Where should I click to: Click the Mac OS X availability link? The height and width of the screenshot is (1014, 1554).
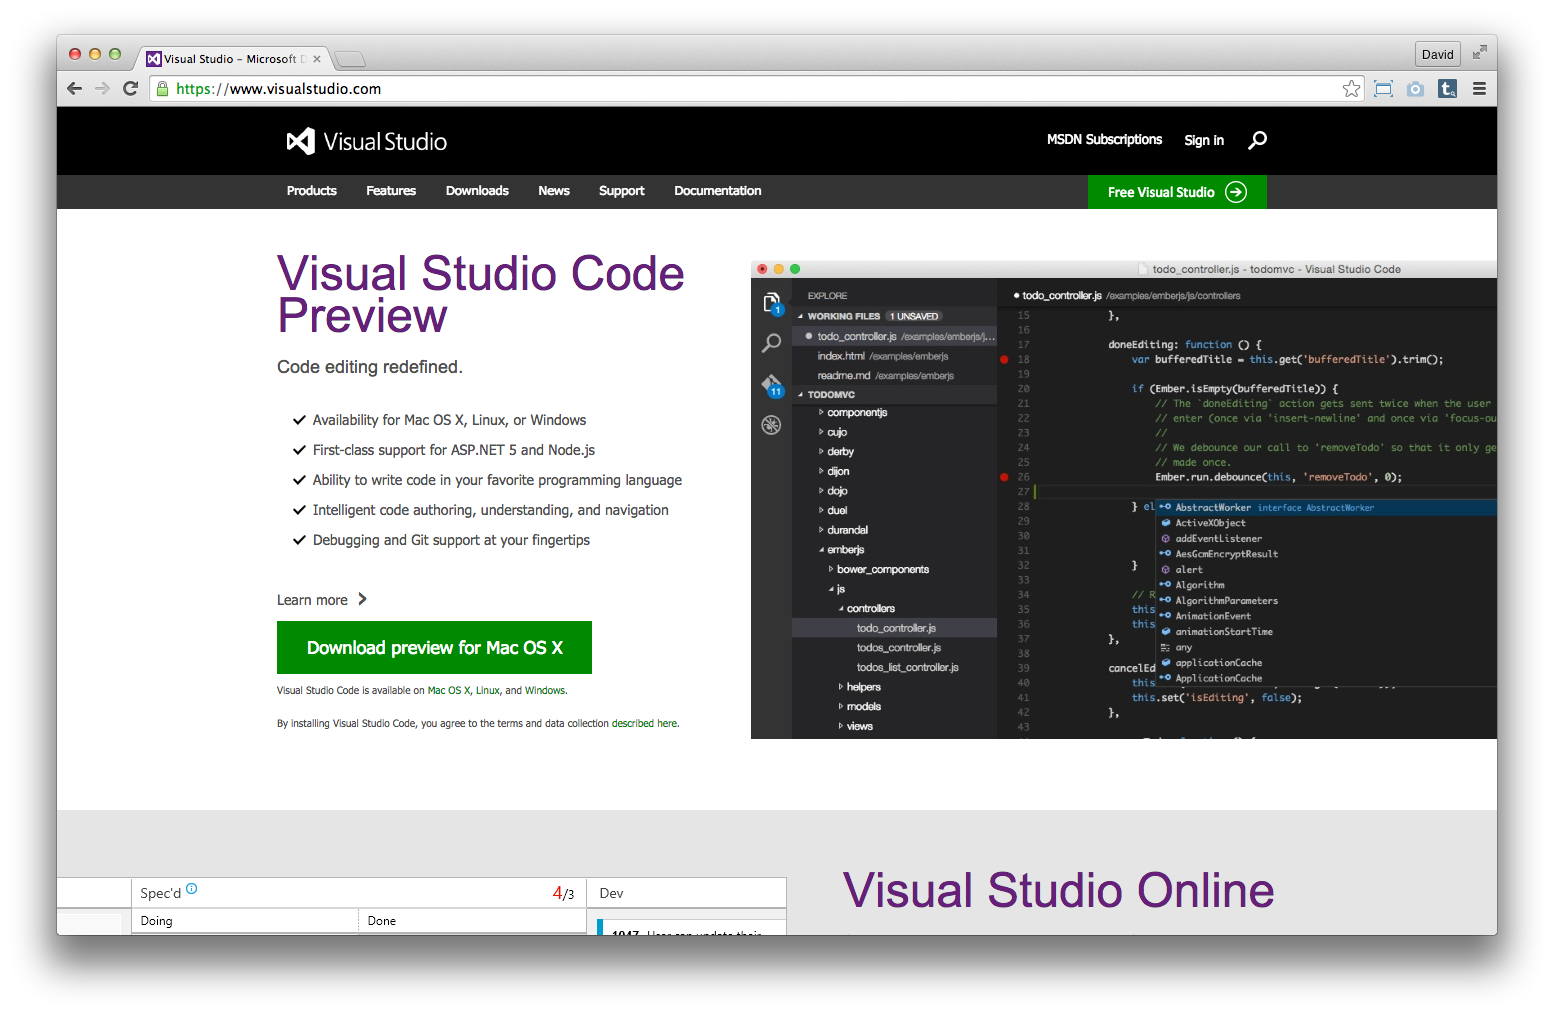[449, 691]
